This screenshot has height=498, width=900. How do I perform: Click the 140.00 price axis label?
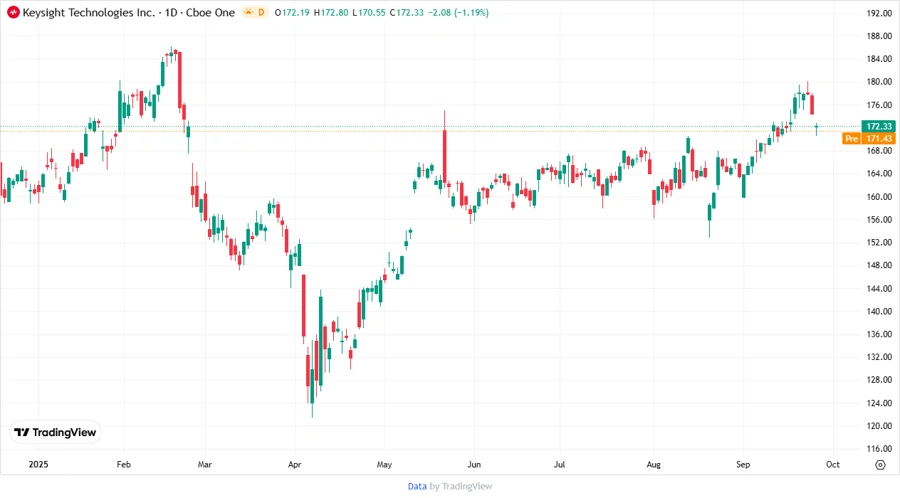879,312
